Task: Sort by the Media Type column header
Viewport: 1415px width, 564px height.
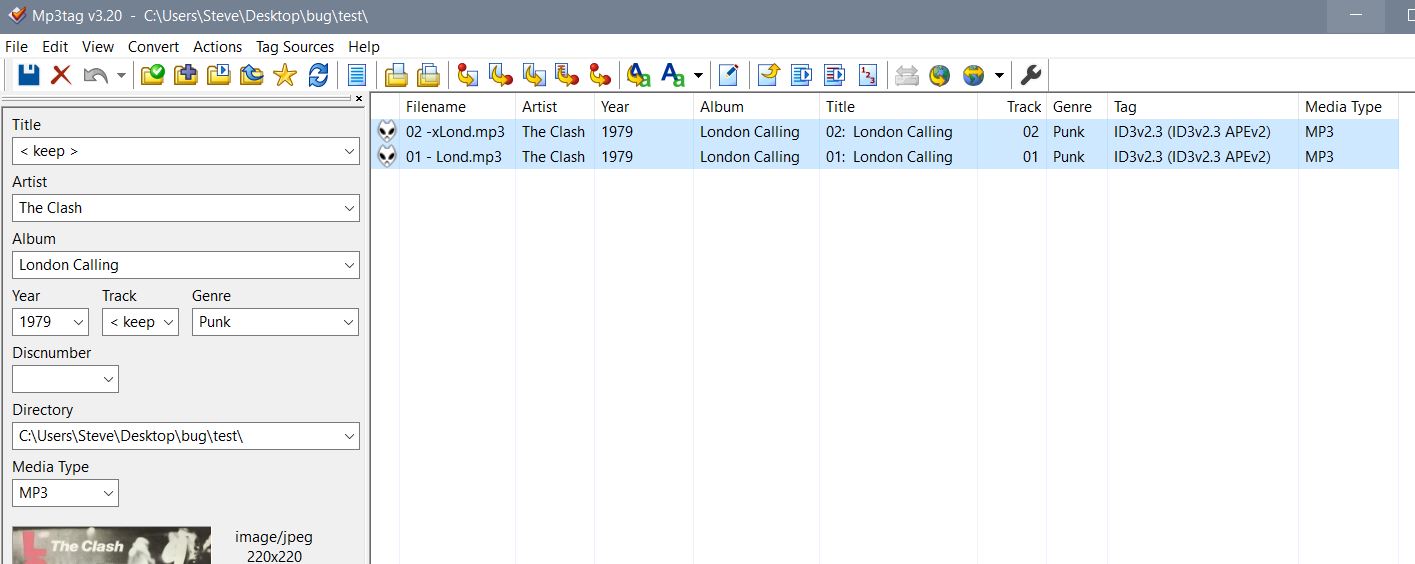Action: pyautogui.click(x=1349, y=106)
